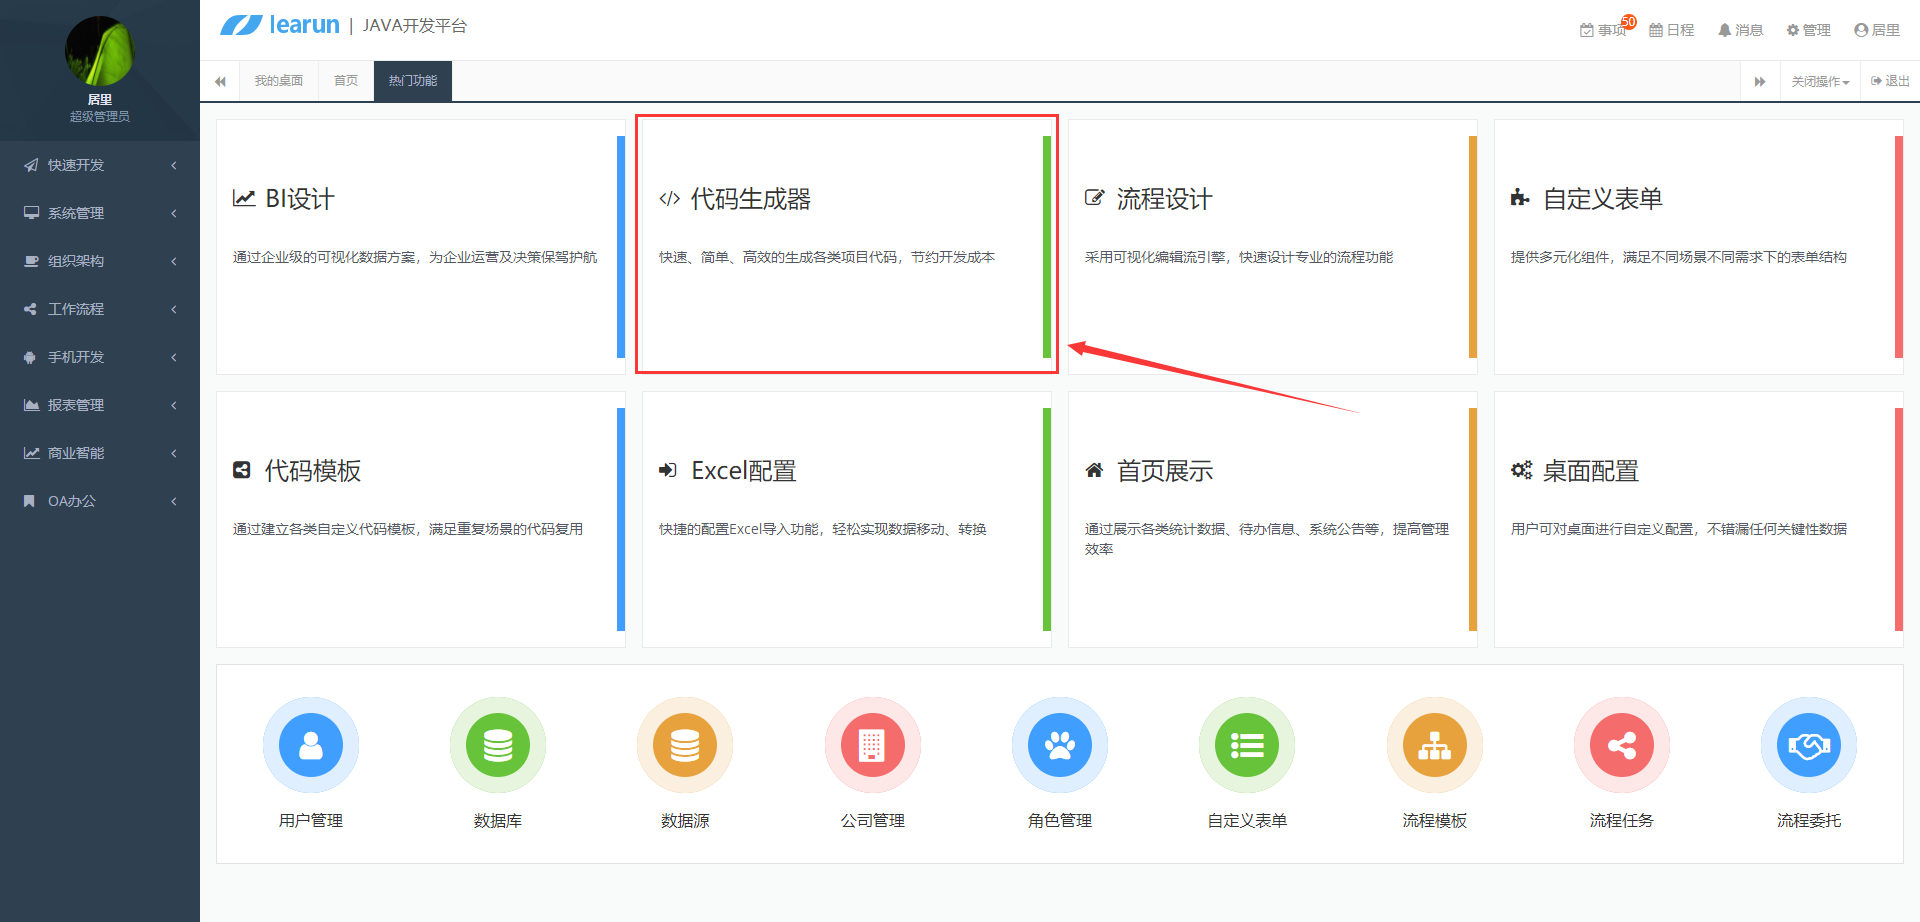Click the 数据库 icon
The width and height of the screenshot is (1920, 922).
(497, 745)
